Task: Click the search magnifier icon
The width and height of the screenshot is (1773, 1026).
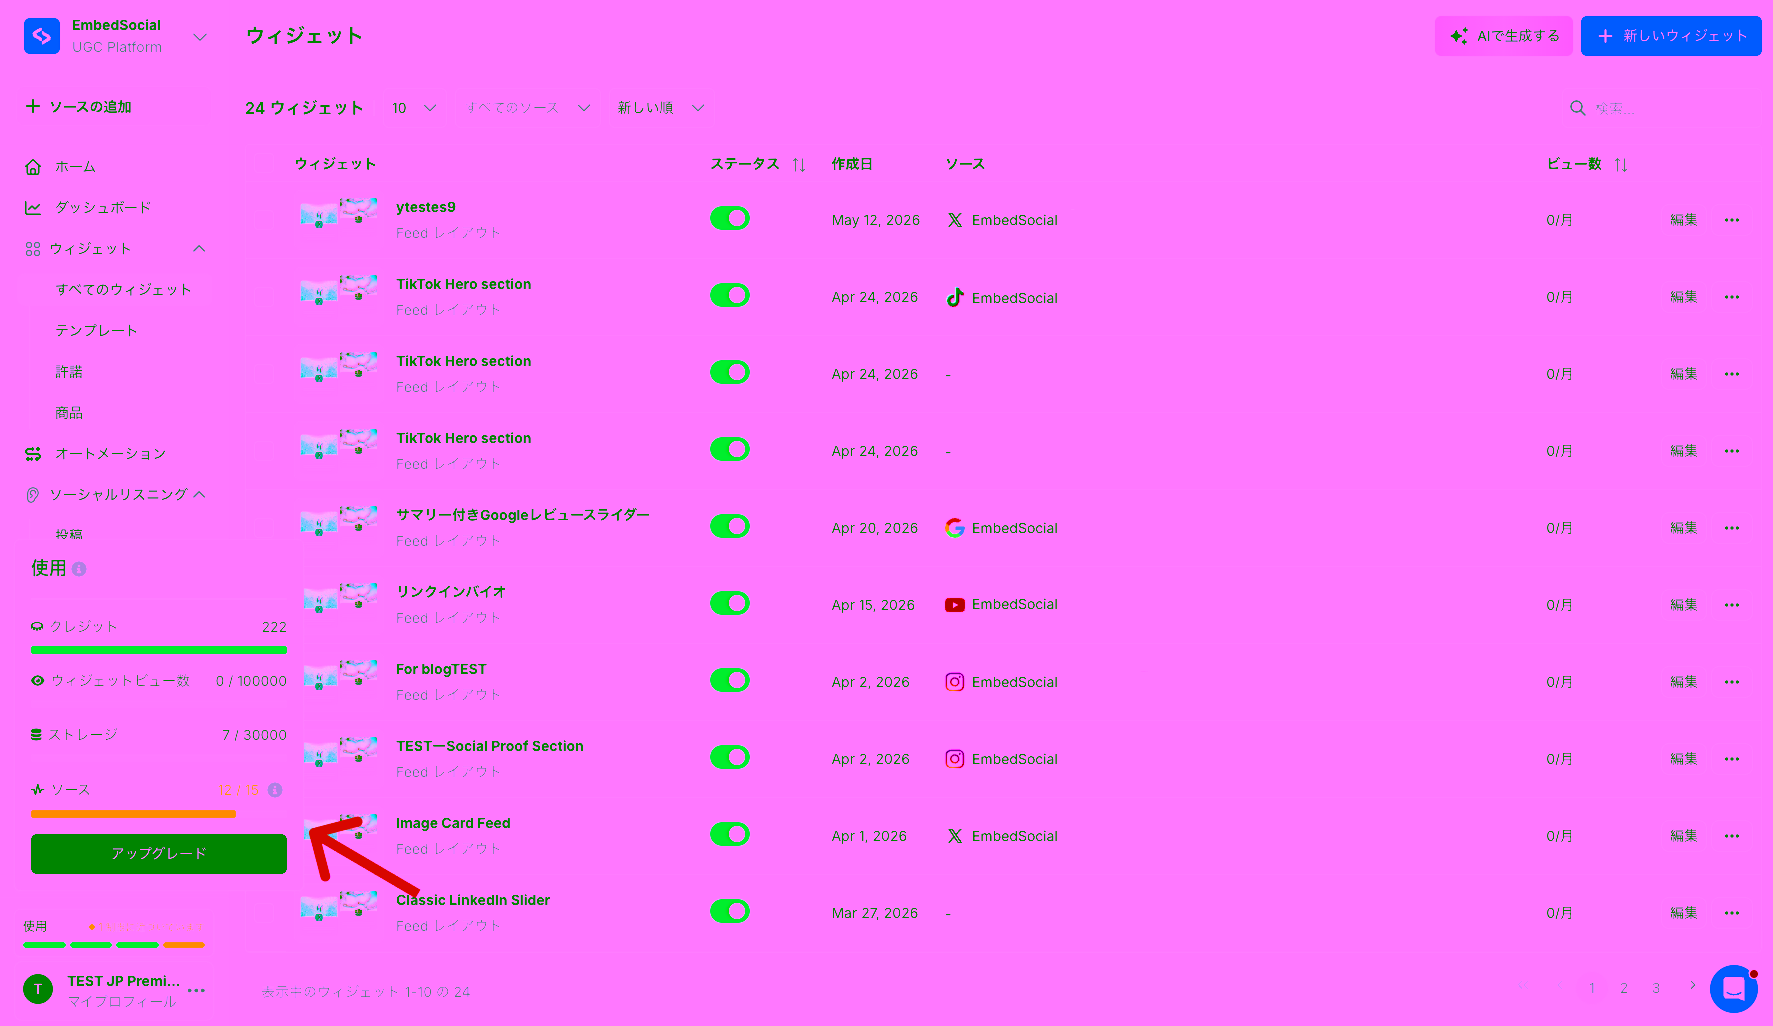Action: (1577, 108)
